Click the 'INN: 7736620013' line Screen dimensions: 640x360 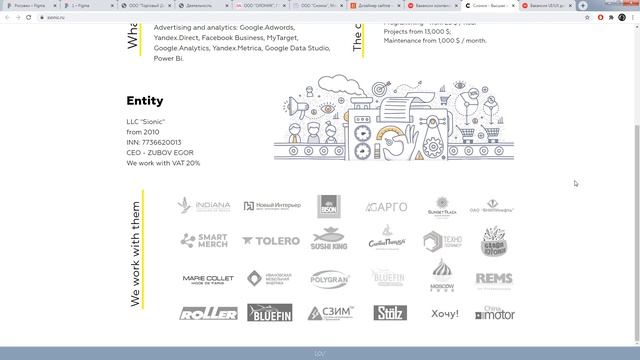pyautogui.click(x=154, y=142)
